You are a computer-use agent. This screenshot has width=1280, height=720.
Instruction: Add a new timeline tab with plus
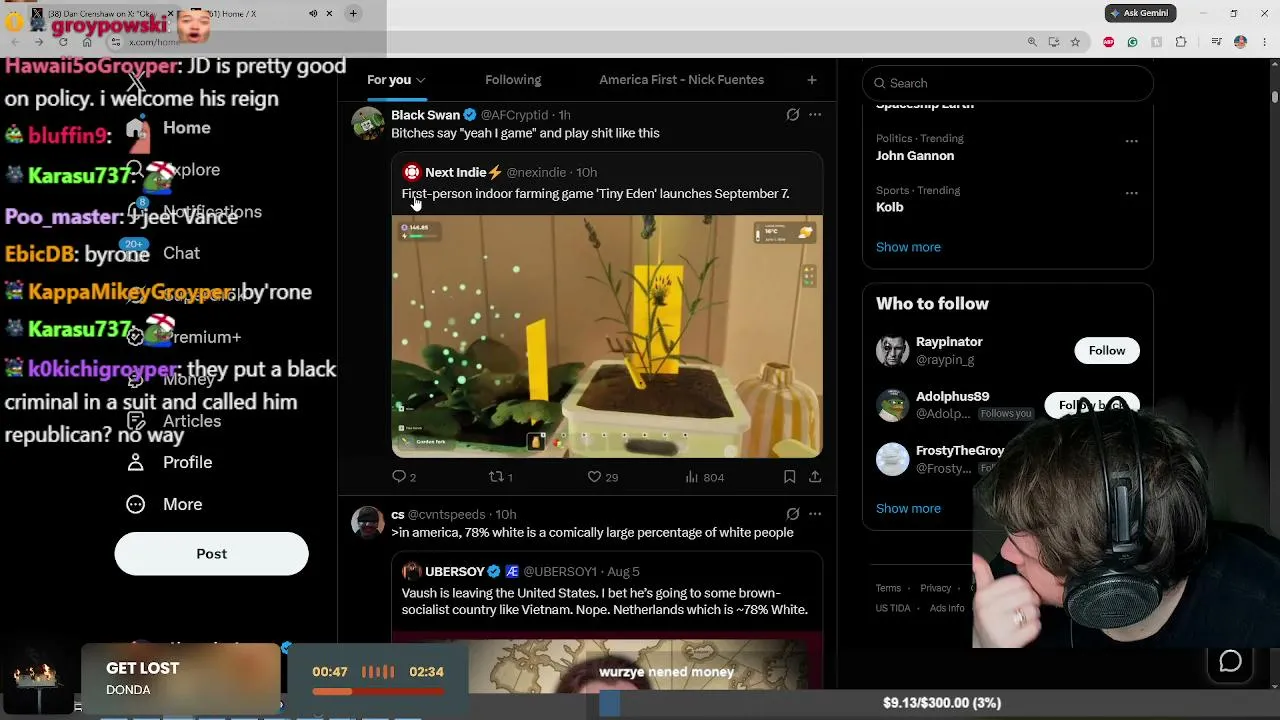pyautogui.click(x=812, y=80)
